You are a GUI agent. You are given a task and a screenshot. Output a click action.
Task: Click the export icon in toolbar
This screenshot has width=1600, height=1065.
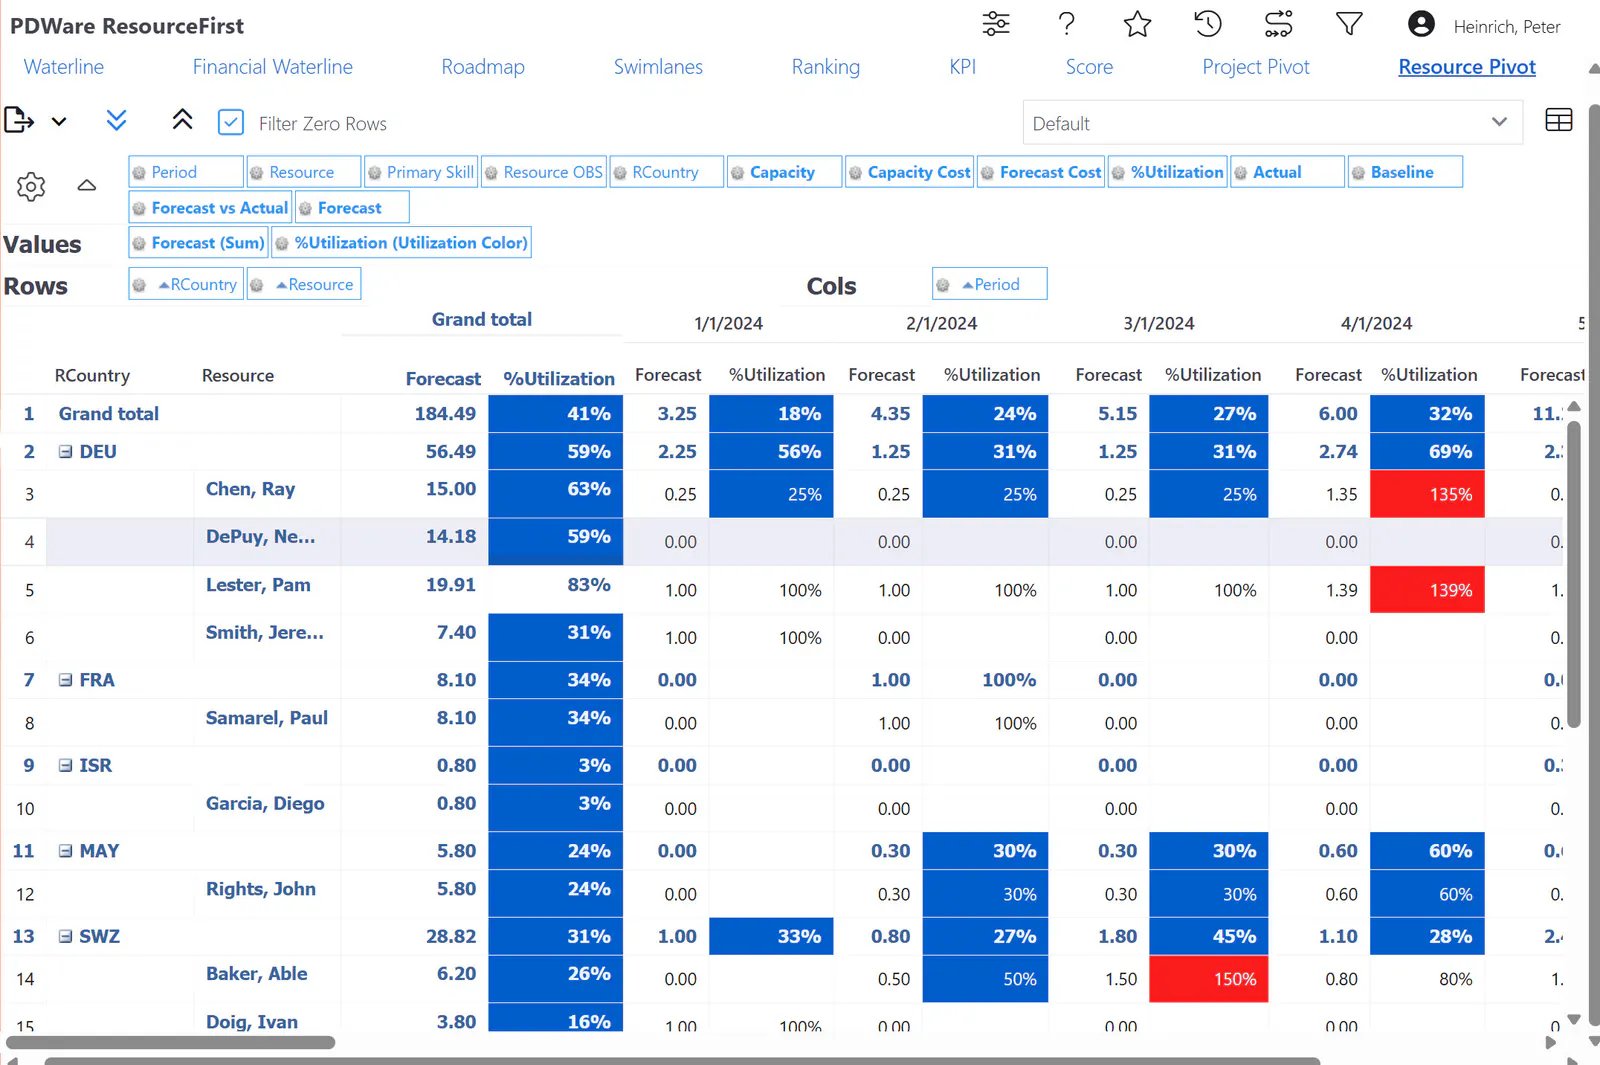click(19, 120)
